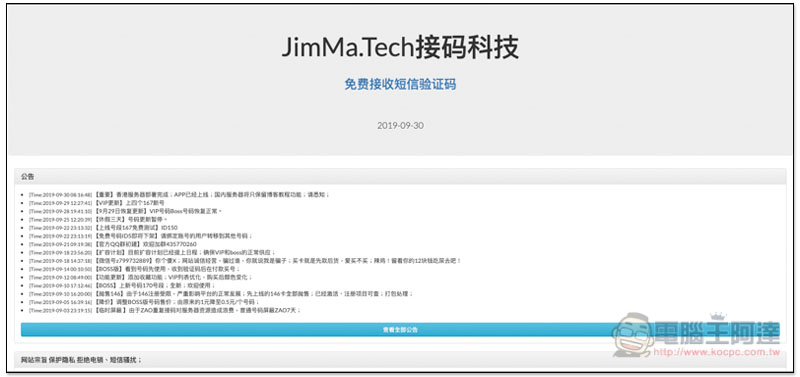Click the 查看全部公告 button
This screenshot has width=800, height=377.
click(x=400, y=330)
